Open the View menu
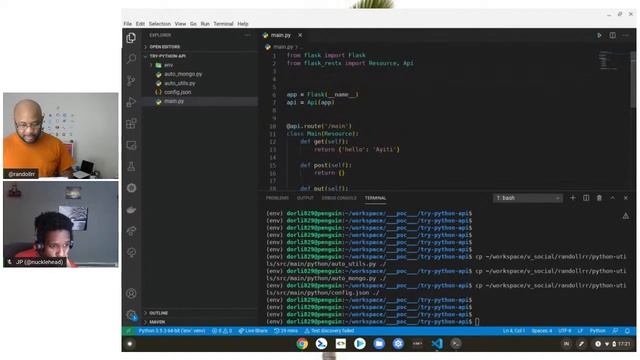The width and height of the screenshot is (640, 360). [180, 24]
